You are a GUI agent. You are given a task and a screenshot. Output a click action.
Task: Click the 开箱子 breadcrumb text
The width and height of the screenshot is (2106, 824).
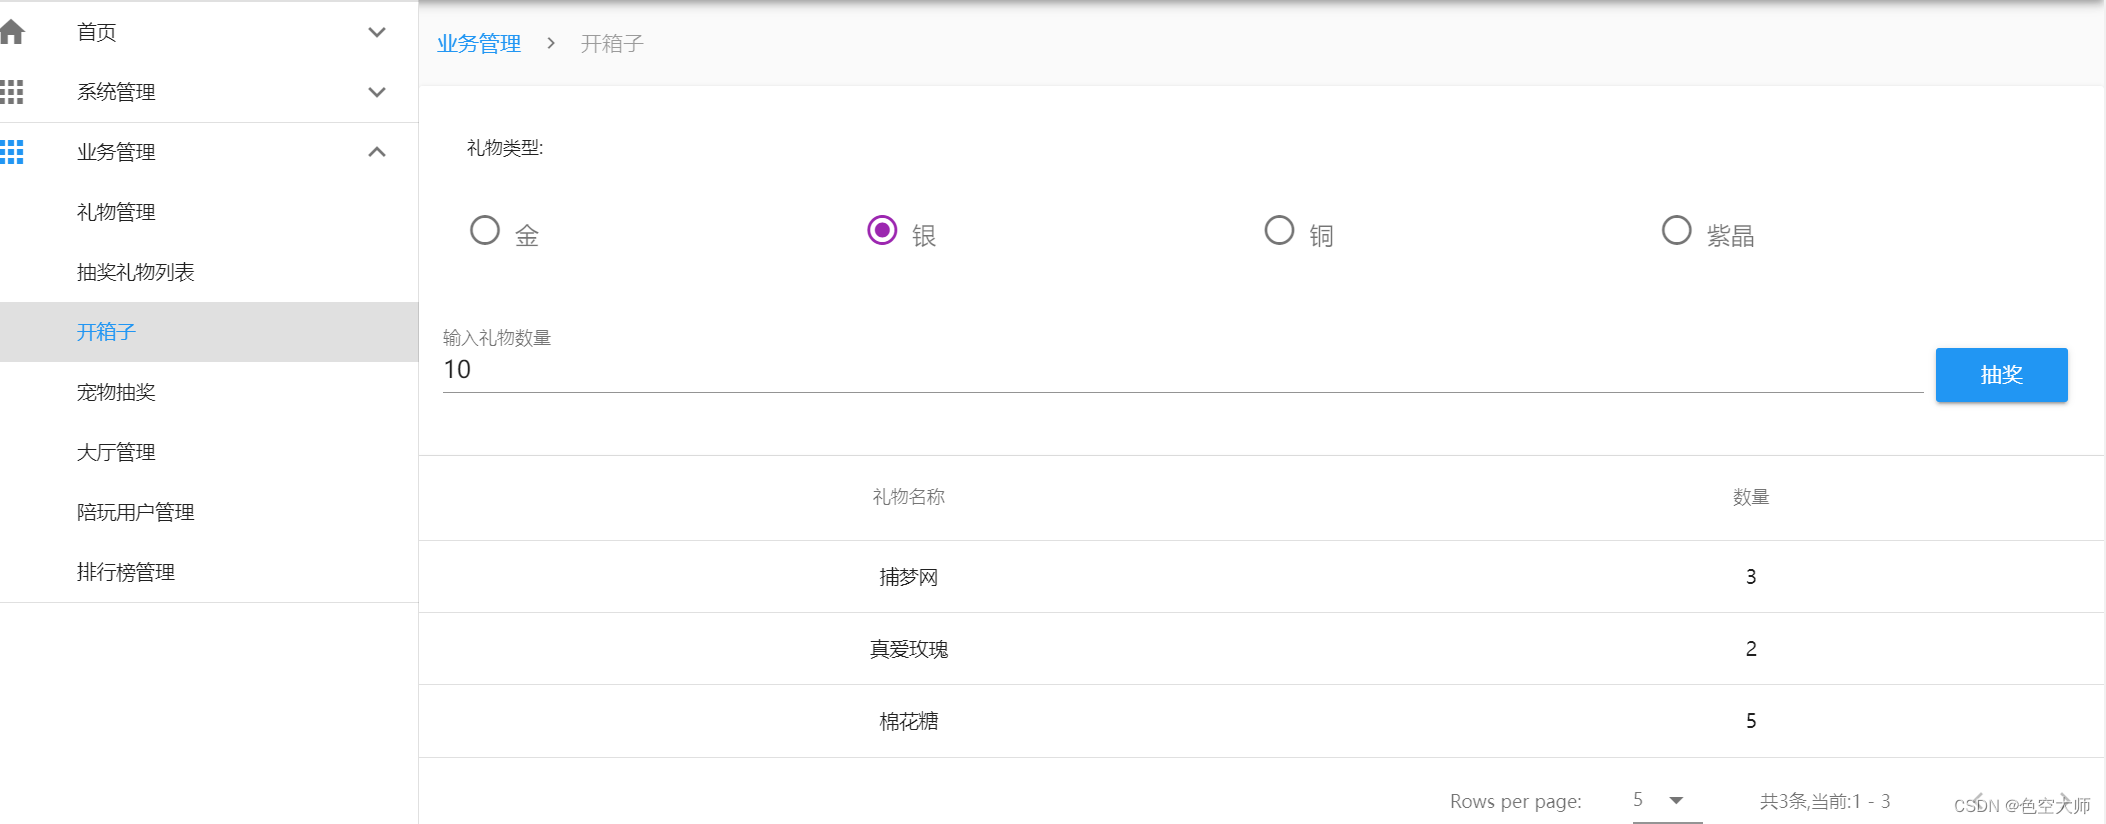(612, 44)
